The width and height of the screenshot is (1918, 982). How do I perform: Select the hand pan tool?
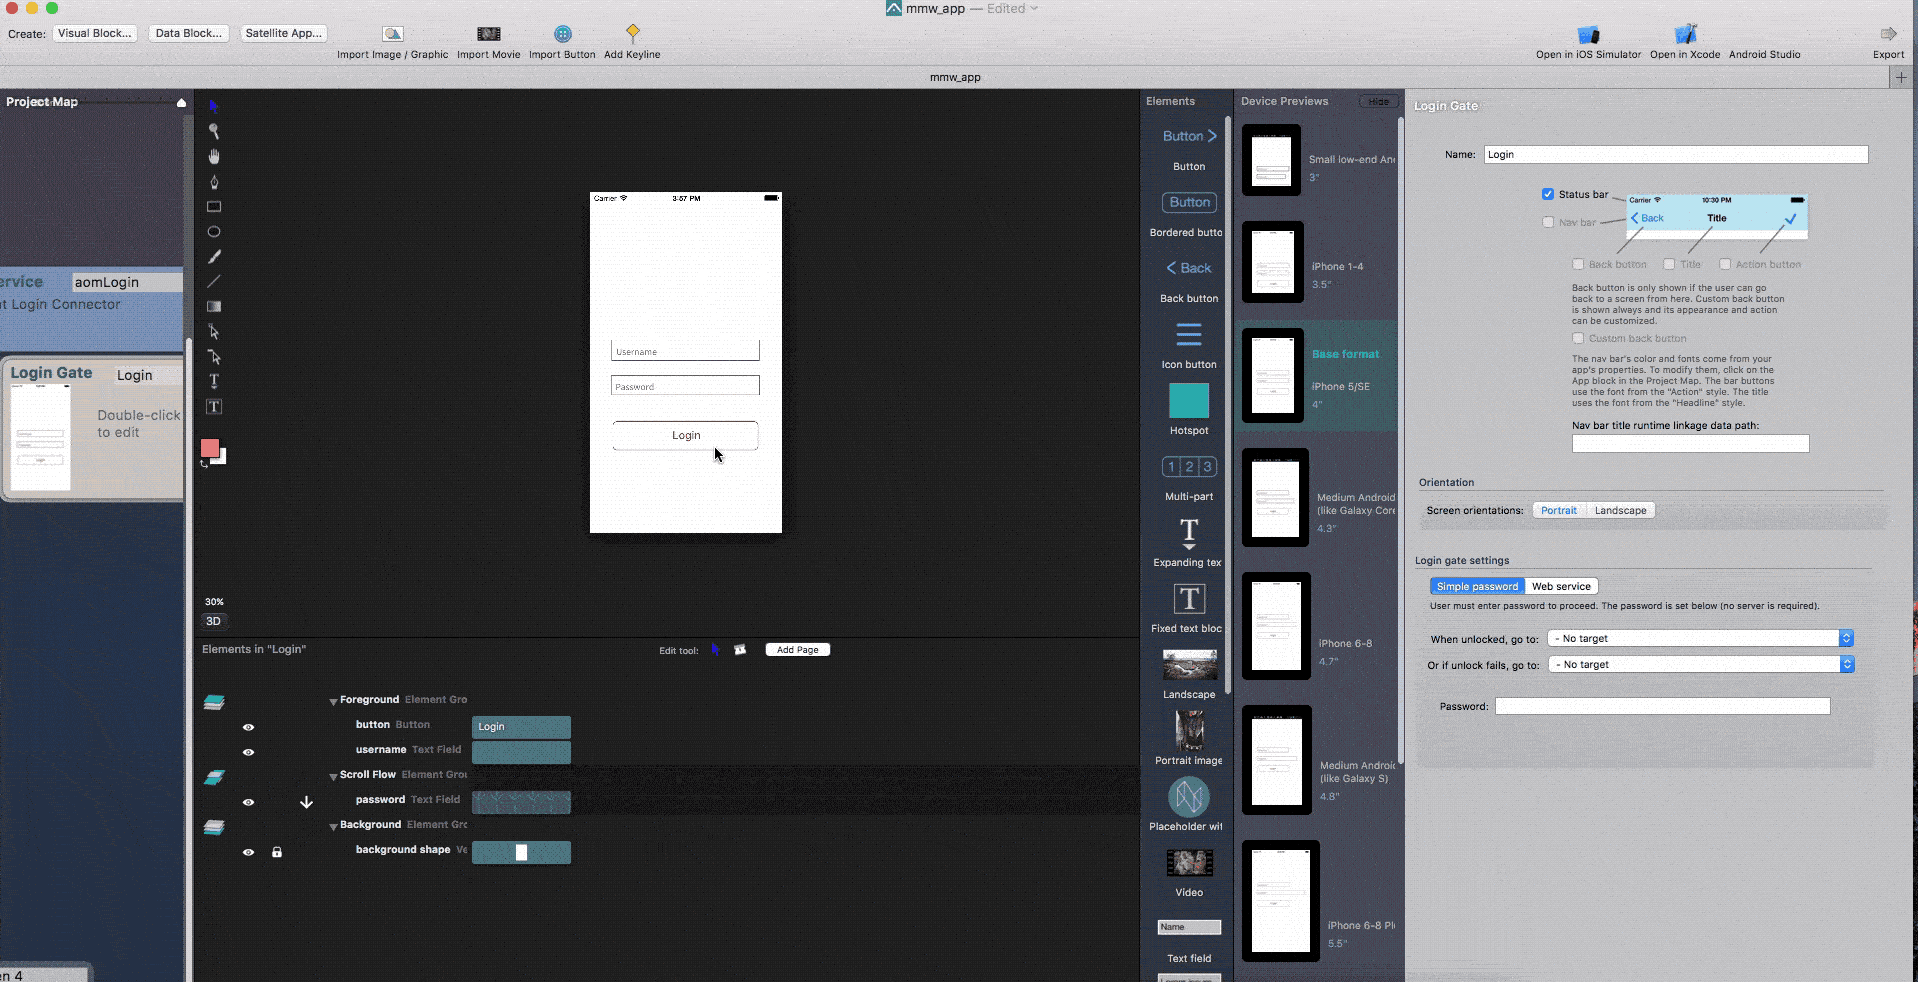pos(214,156)
